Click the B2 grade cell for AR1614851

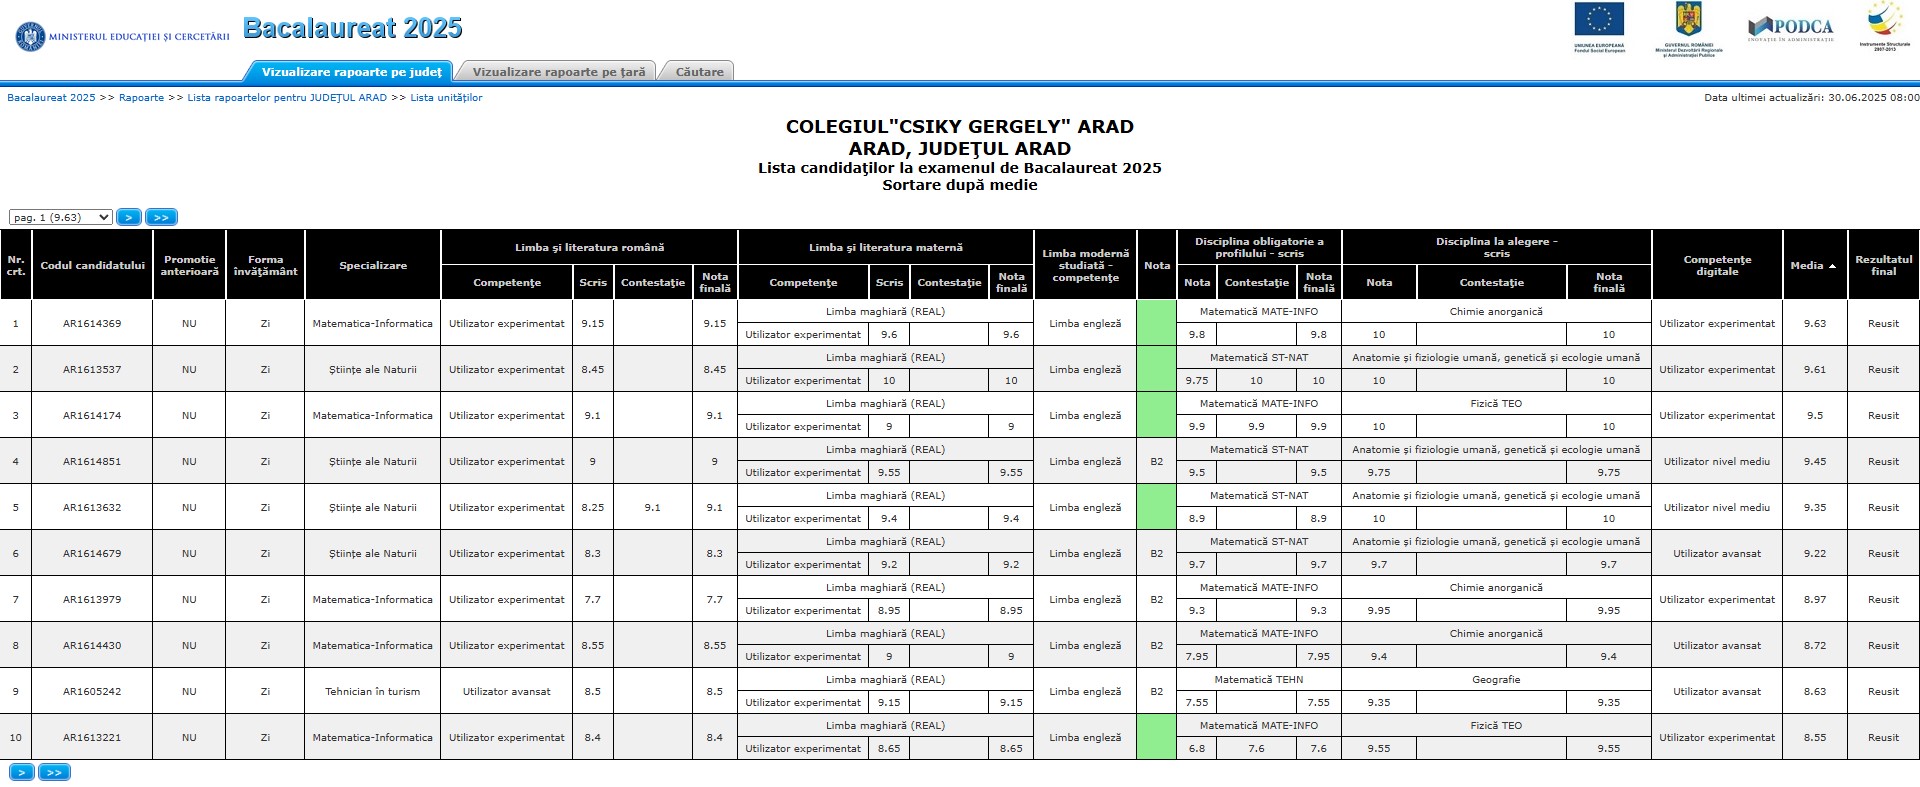[x=1156, y=462]
